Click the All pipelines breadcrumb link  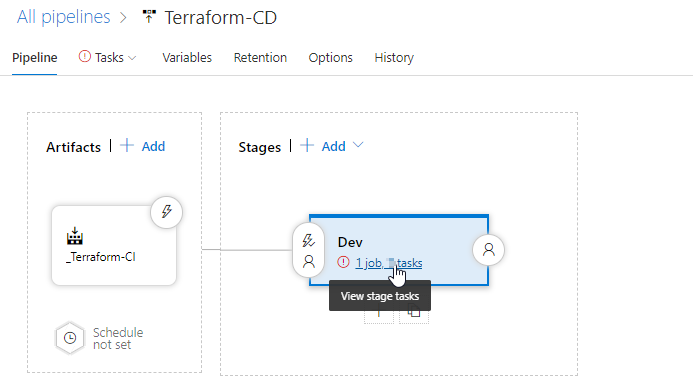pyautogui.click(x=64, y=17)
